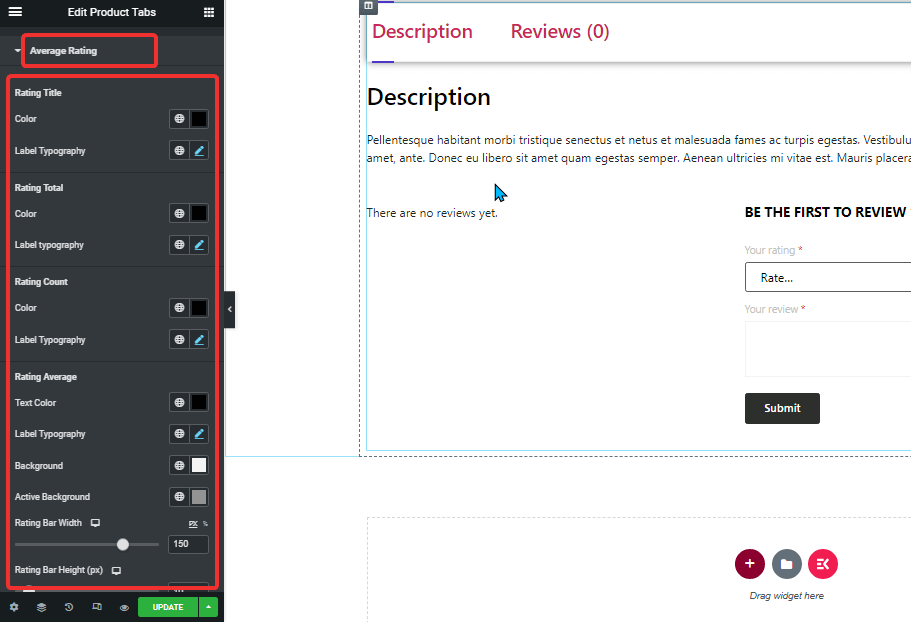Click globe icon for Rating Total Label typography
This screenshot has width=911, height=622.
(x=180, y=245)
